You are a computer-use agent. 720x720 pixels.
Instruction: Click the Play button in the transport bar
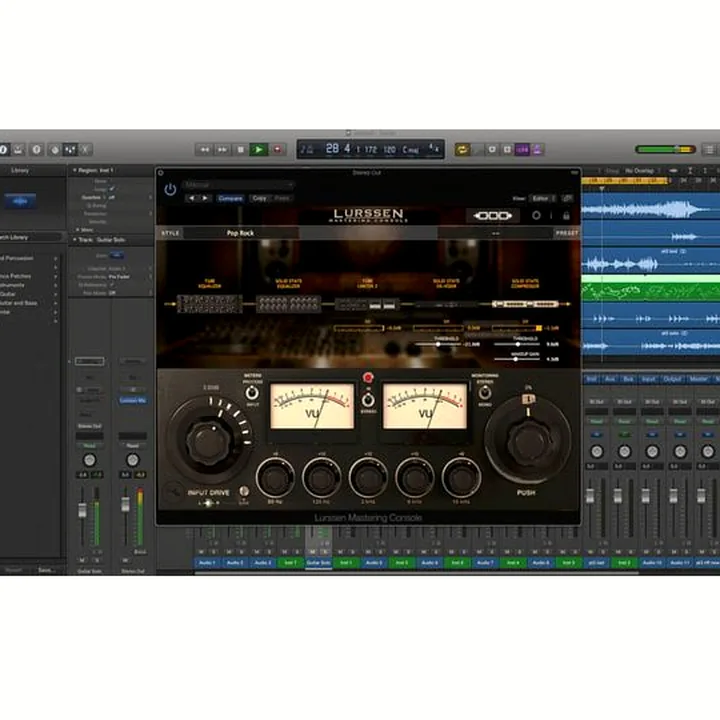[x=259, y=149]
